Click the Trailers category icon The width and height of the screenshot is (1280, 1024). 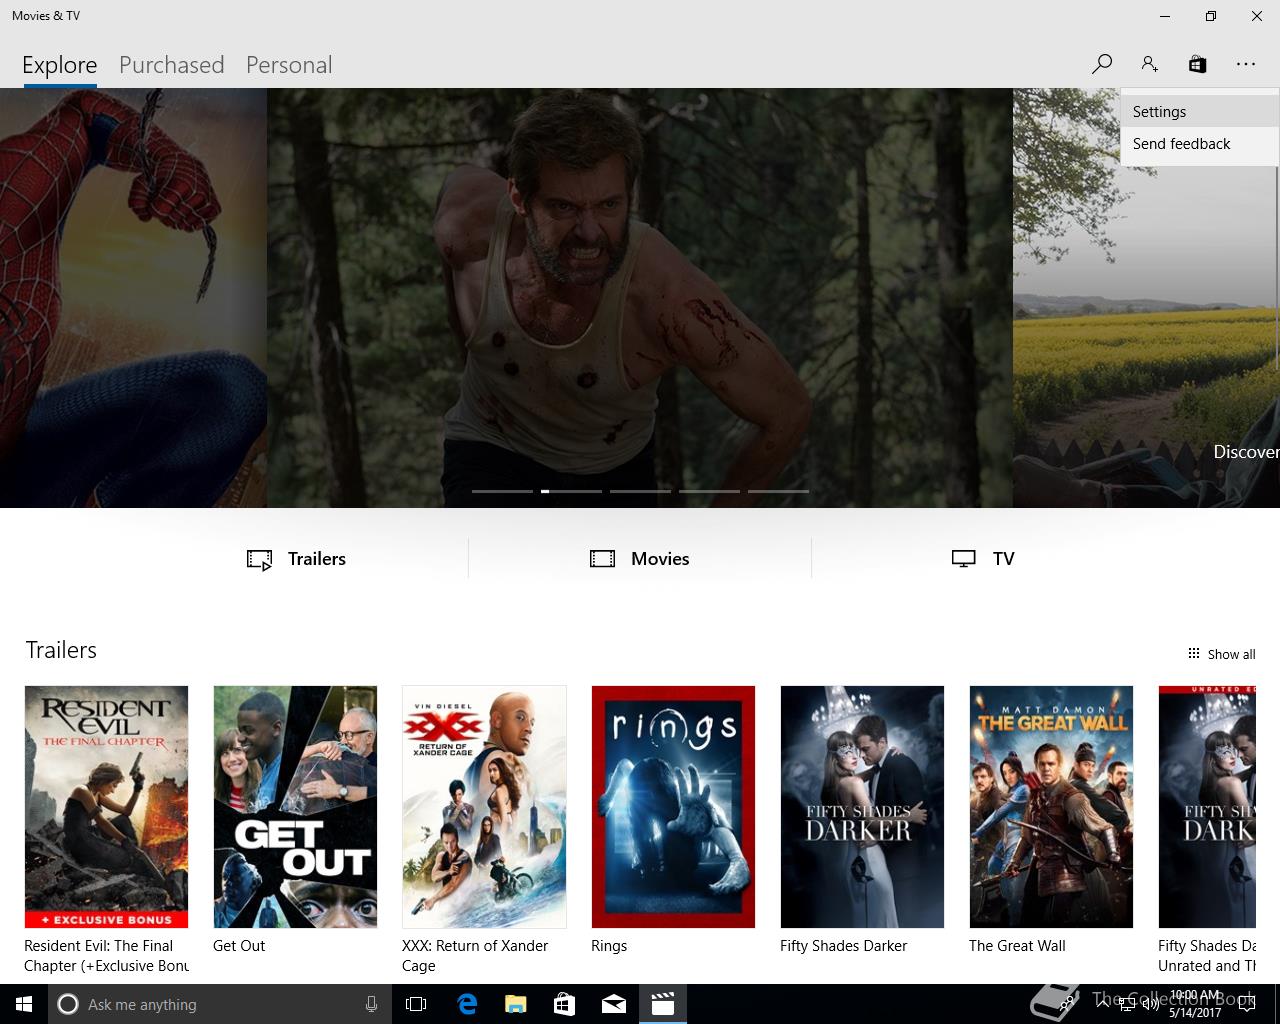(x=259, y=560)
